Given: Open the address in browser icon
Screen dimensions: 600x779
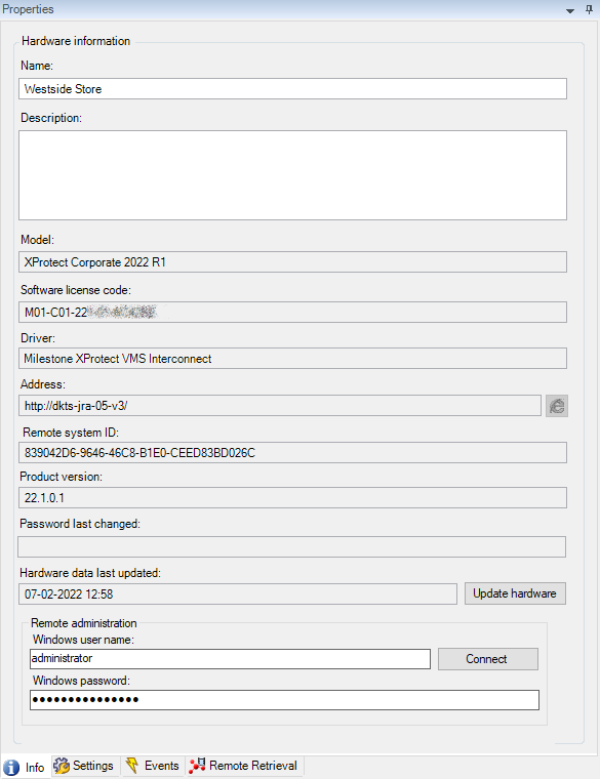Looking at the screenshot, I should coord(557,405).
